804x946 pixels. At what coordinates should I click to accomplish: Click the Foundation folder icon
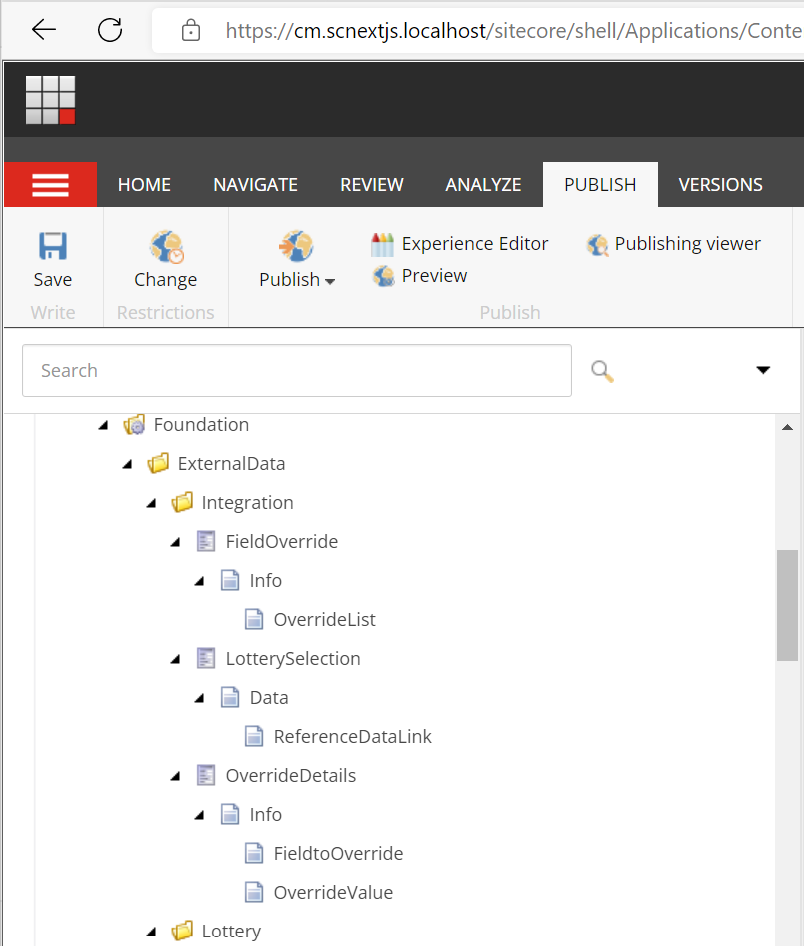click(x=134, y=425)
